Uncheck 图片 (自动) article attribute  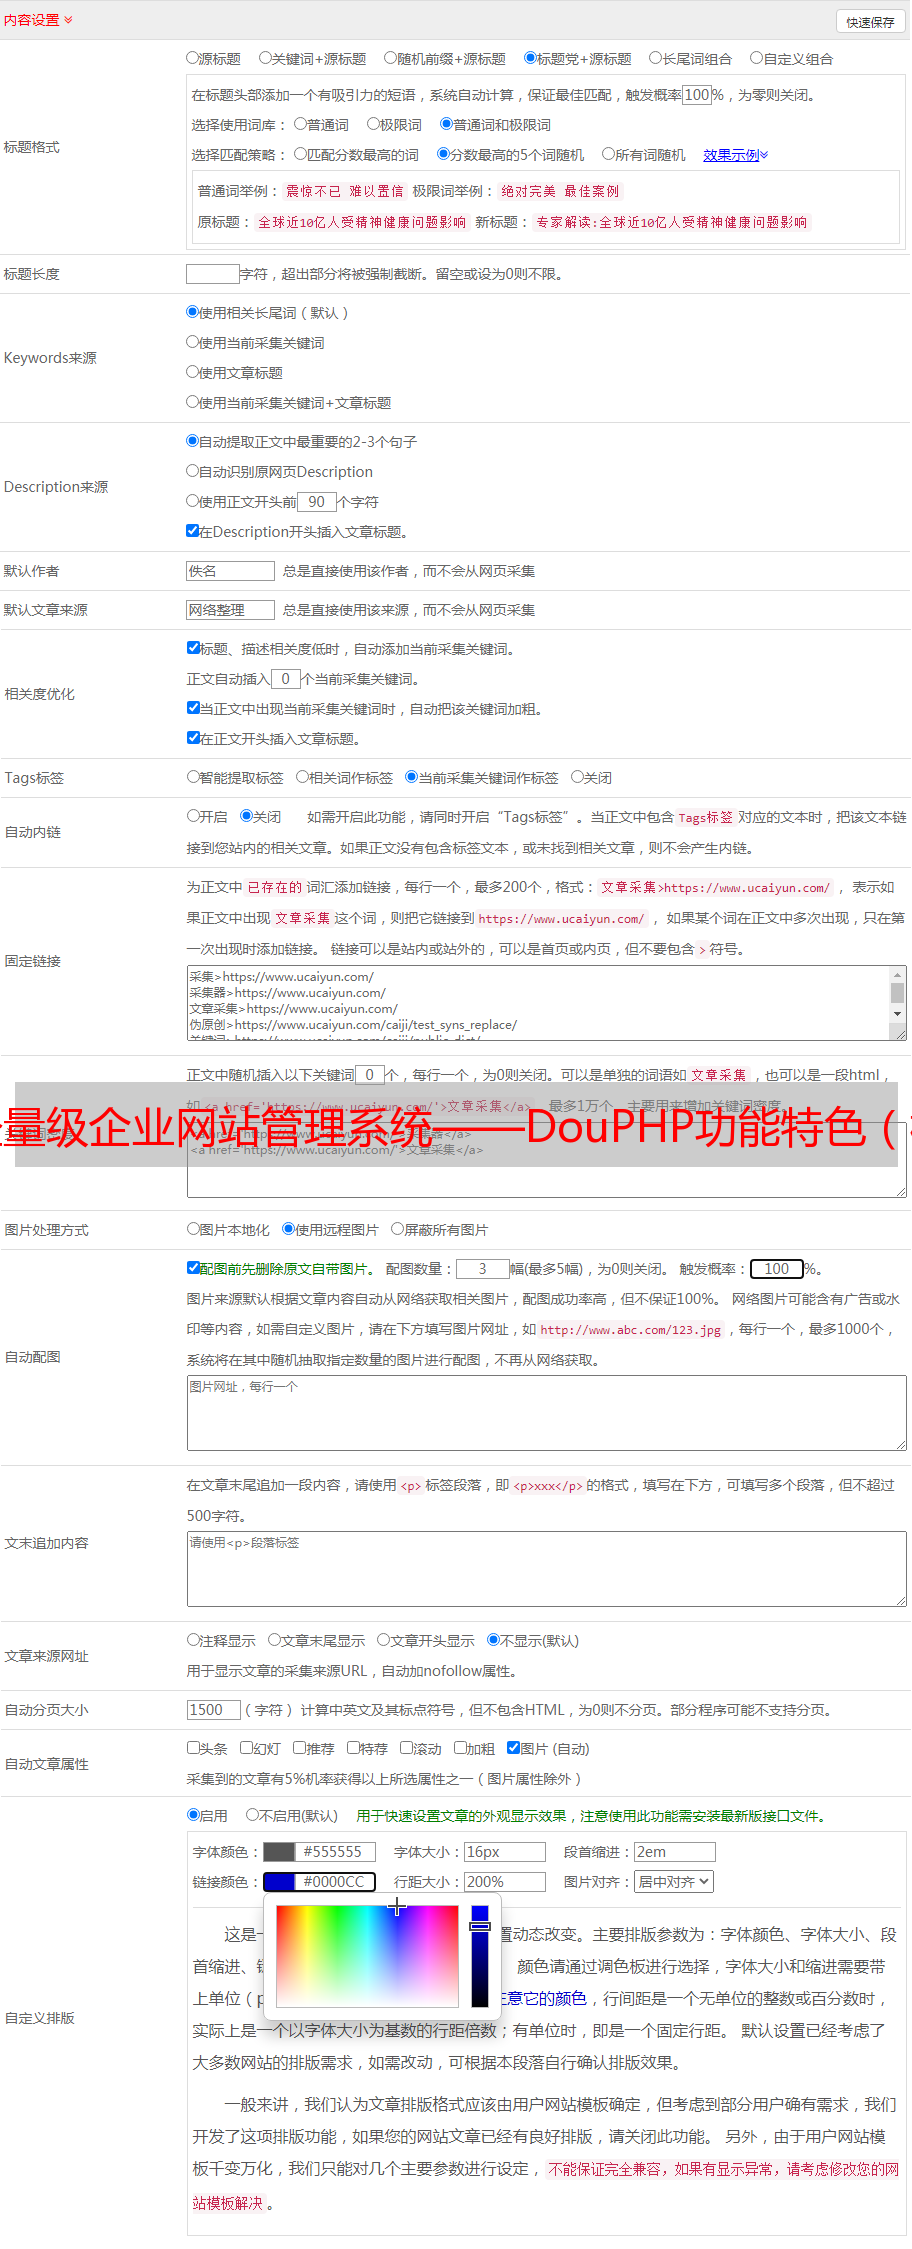tap(514, 1748)
